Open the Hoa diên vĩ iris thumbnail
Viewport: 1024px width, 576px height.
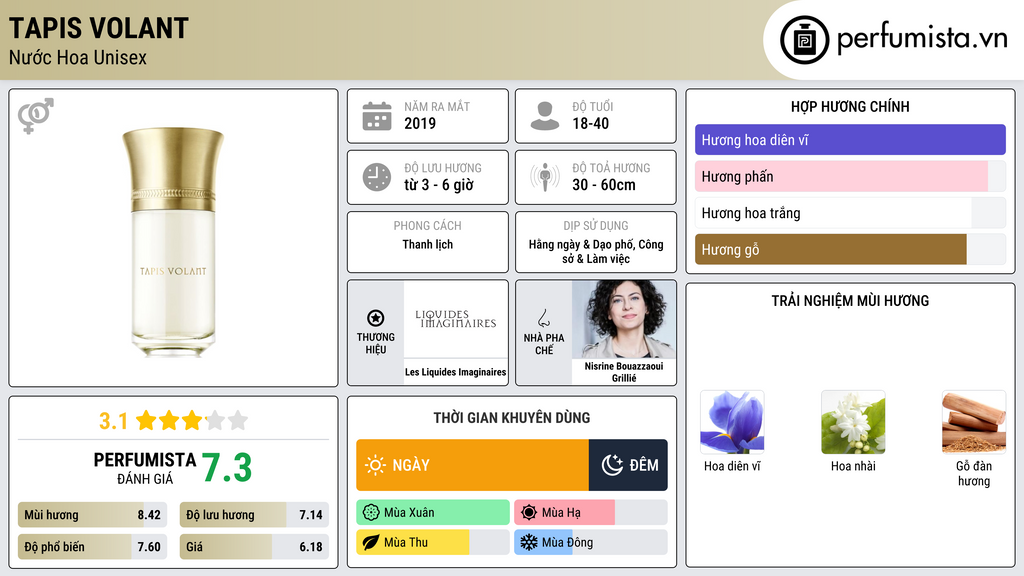click(x=732, y=422)
